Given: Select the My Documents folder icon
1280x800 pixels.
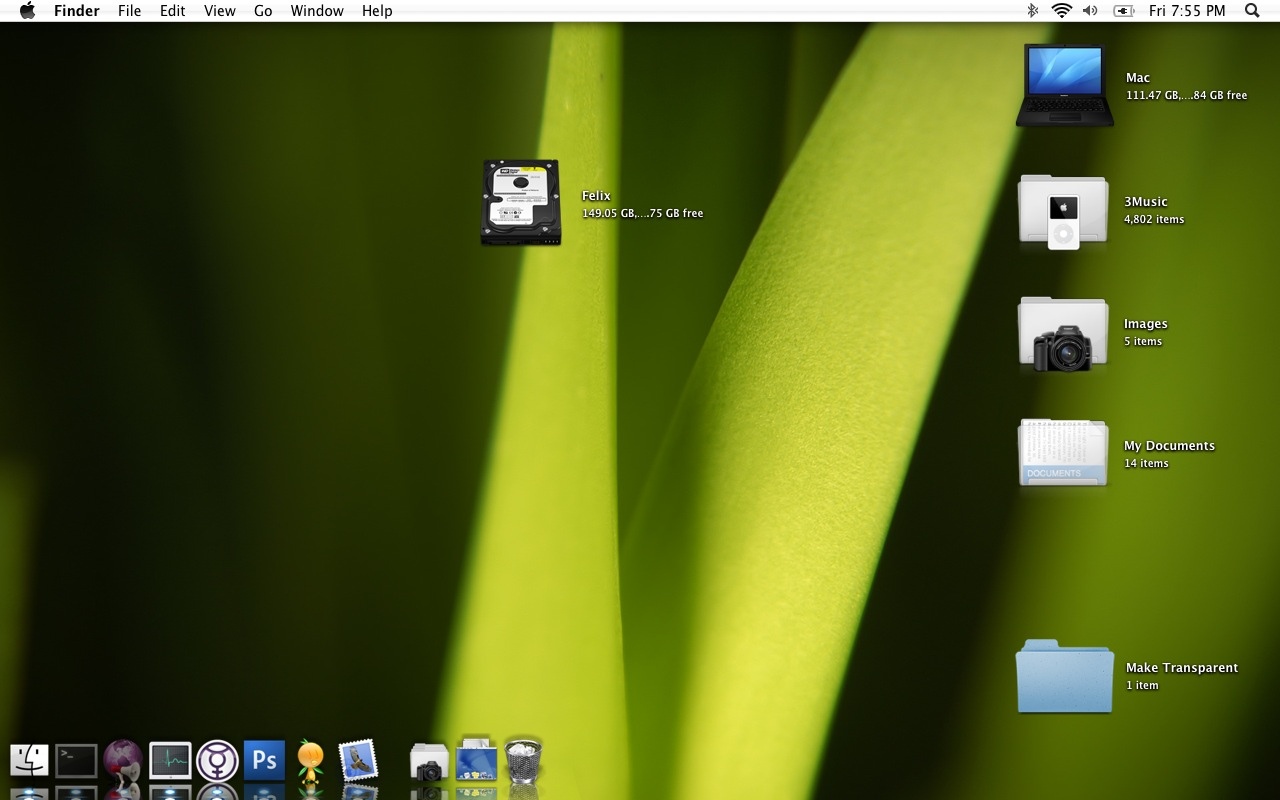Looking at the screenshot, I should click(x=1063, y=453).
